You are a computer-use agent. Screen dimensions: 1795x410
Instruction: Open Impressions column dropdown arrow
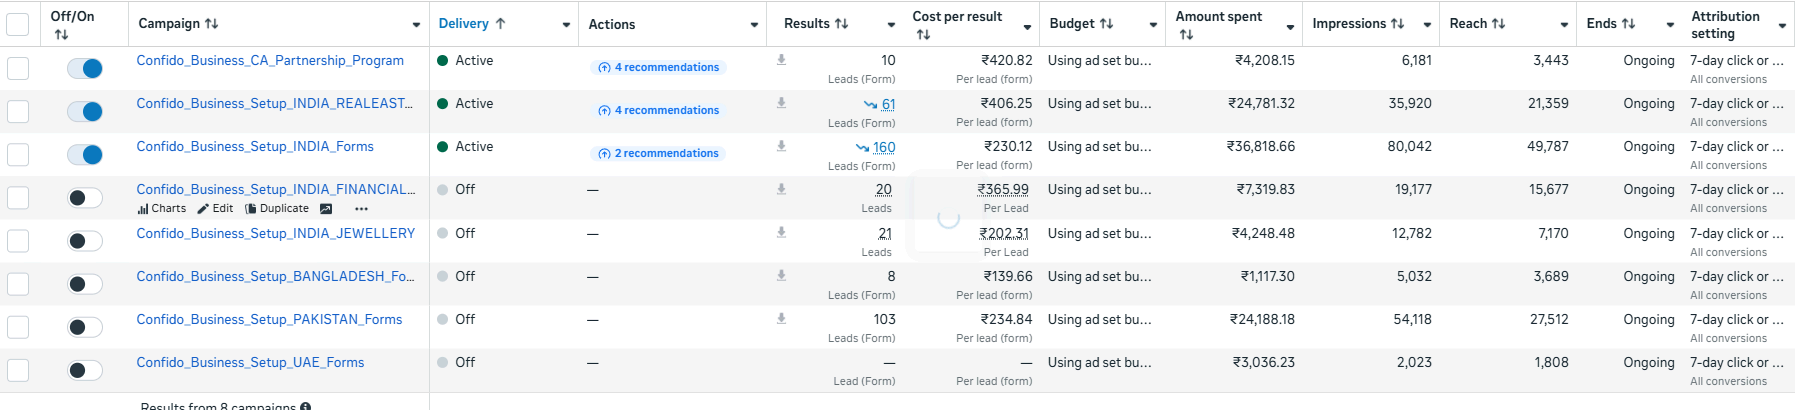click(1427, 25)
